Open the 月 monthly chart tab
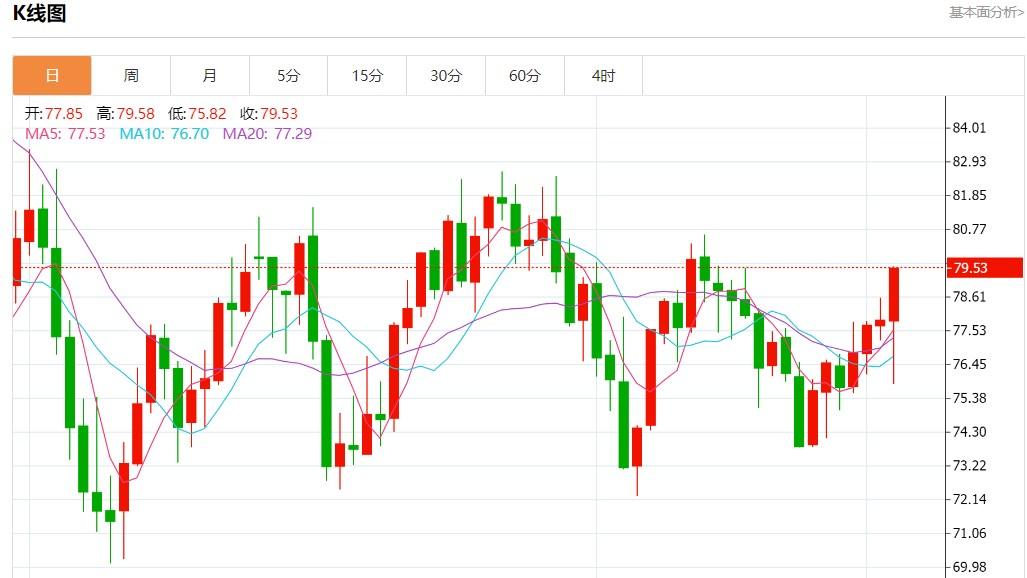The image size is (1027, 578). (210, 76)
